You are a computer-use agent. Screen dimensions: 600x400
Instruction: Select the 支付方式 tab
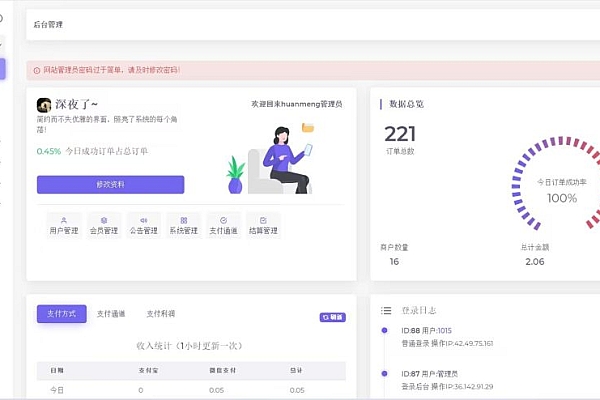(x=62, y=314)
